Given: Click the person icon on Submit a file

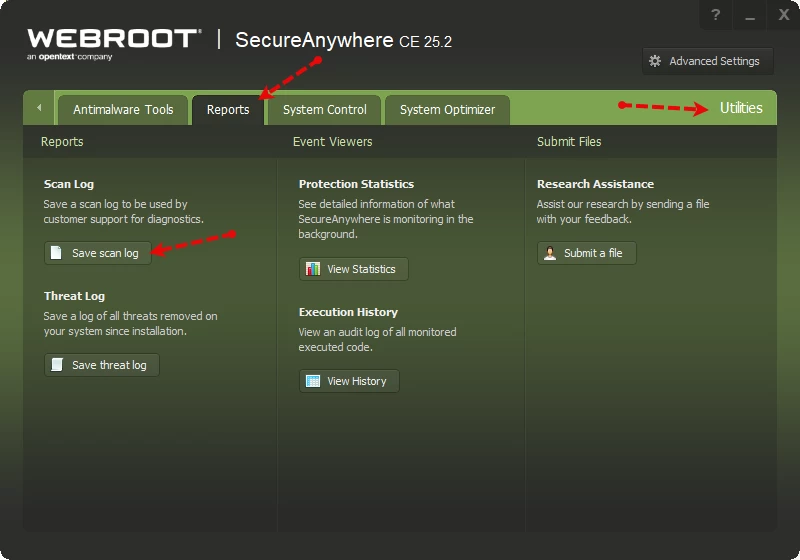Looking at the screenshot, I should tap(550, 253).
